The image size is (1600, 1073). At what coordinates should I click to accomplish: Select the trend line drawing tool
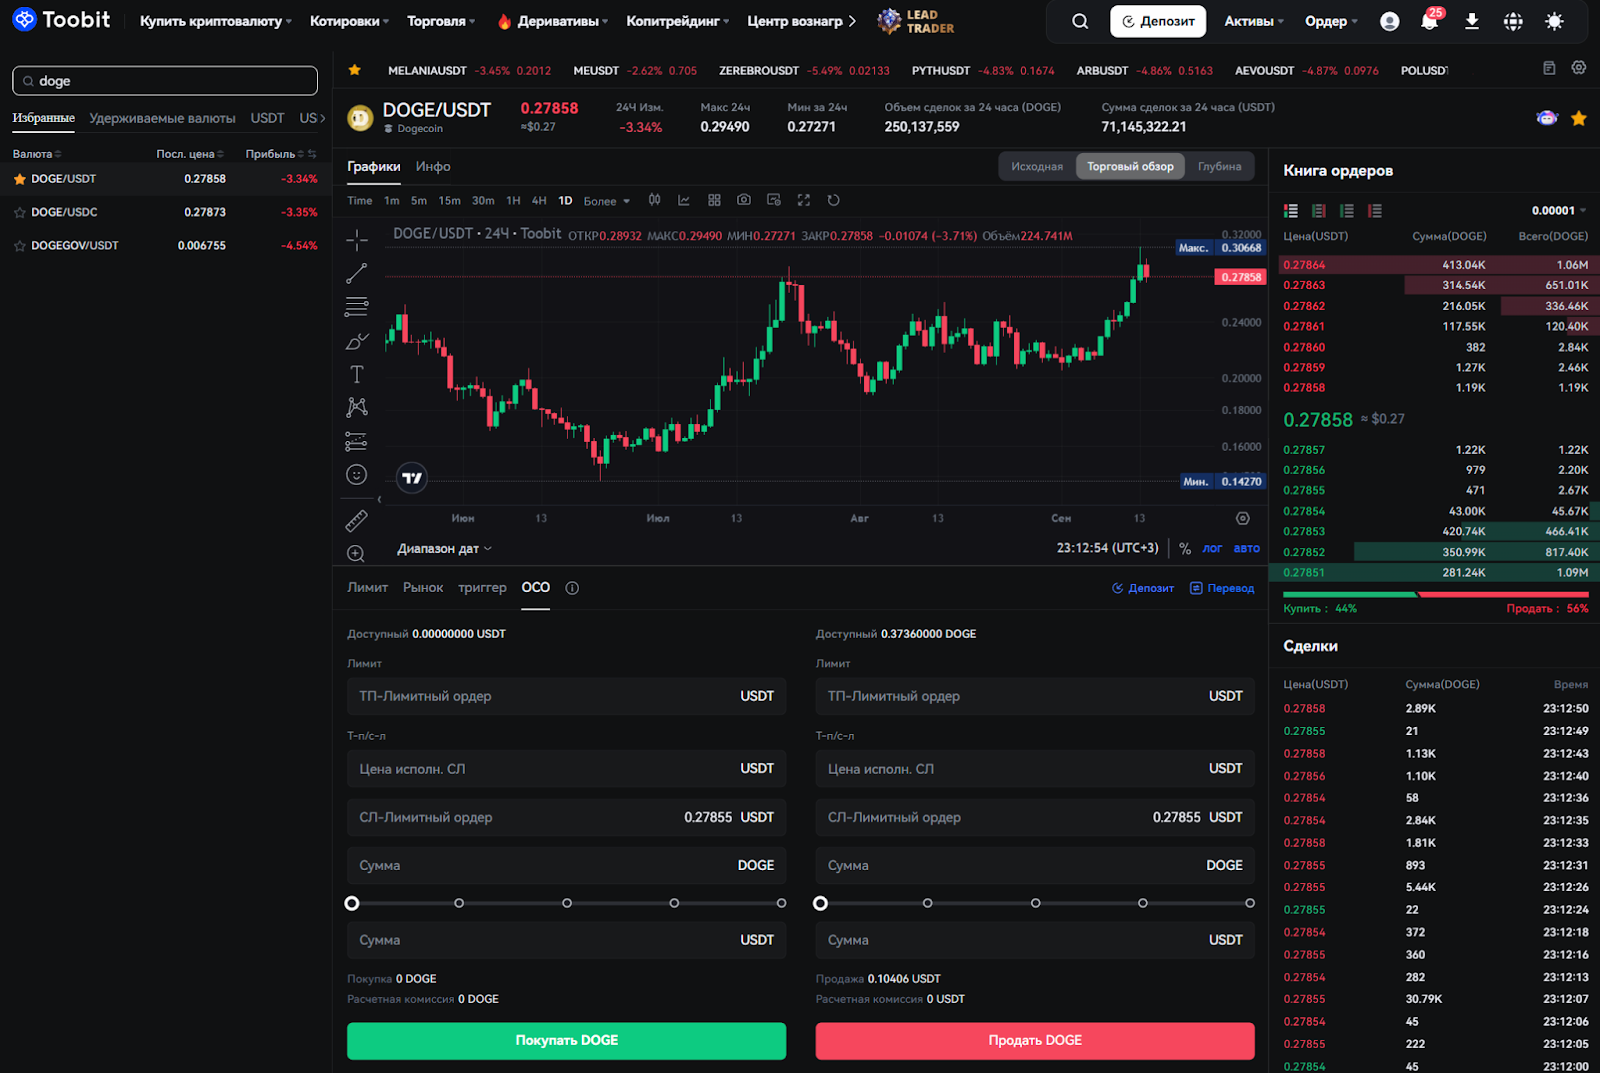click(357, 273)
